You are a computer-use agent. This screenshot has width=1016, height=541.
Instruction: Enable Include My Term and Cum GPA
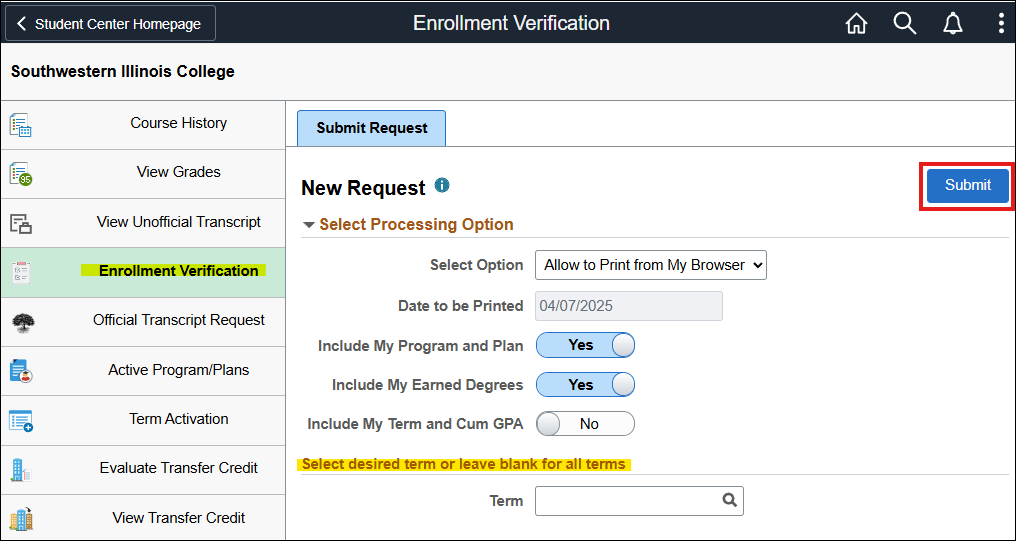[x=585, y=424]
